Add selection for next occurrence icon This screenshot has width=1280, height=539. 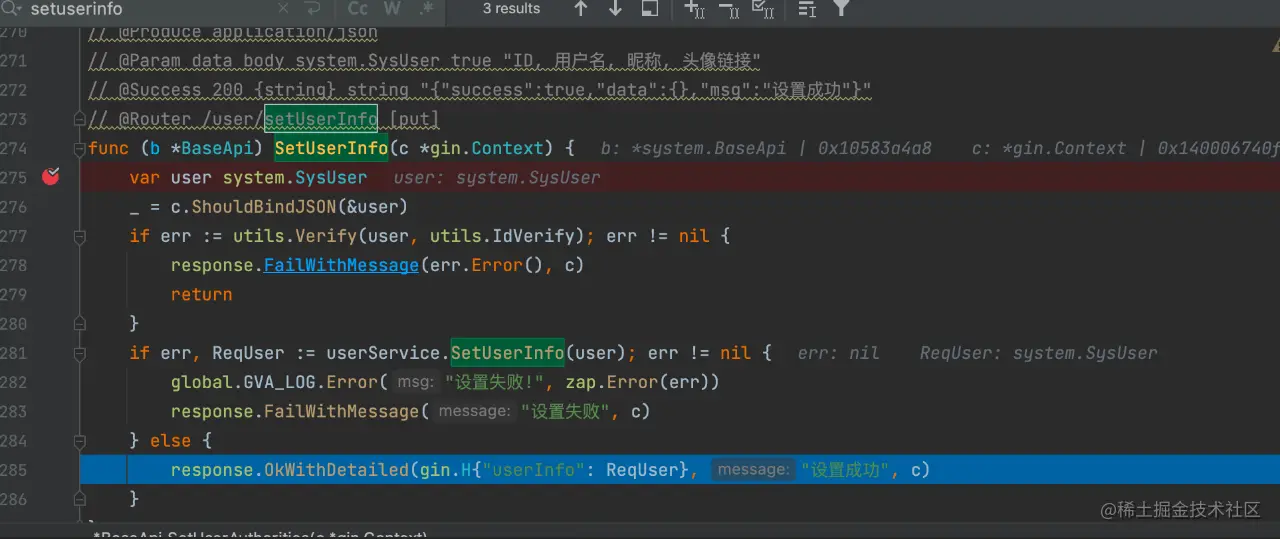click(x=694, y=9)
